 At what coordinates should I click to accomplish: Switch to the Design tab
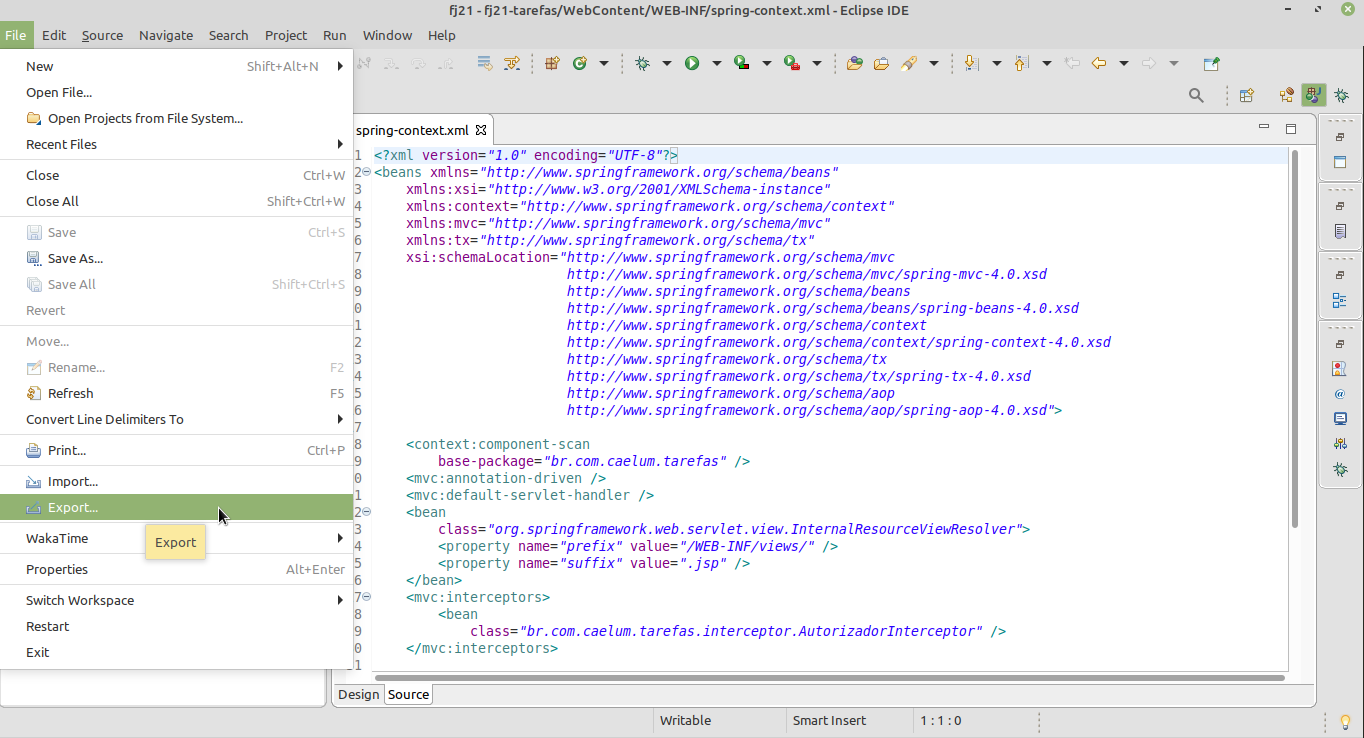[x=358, y=694]
